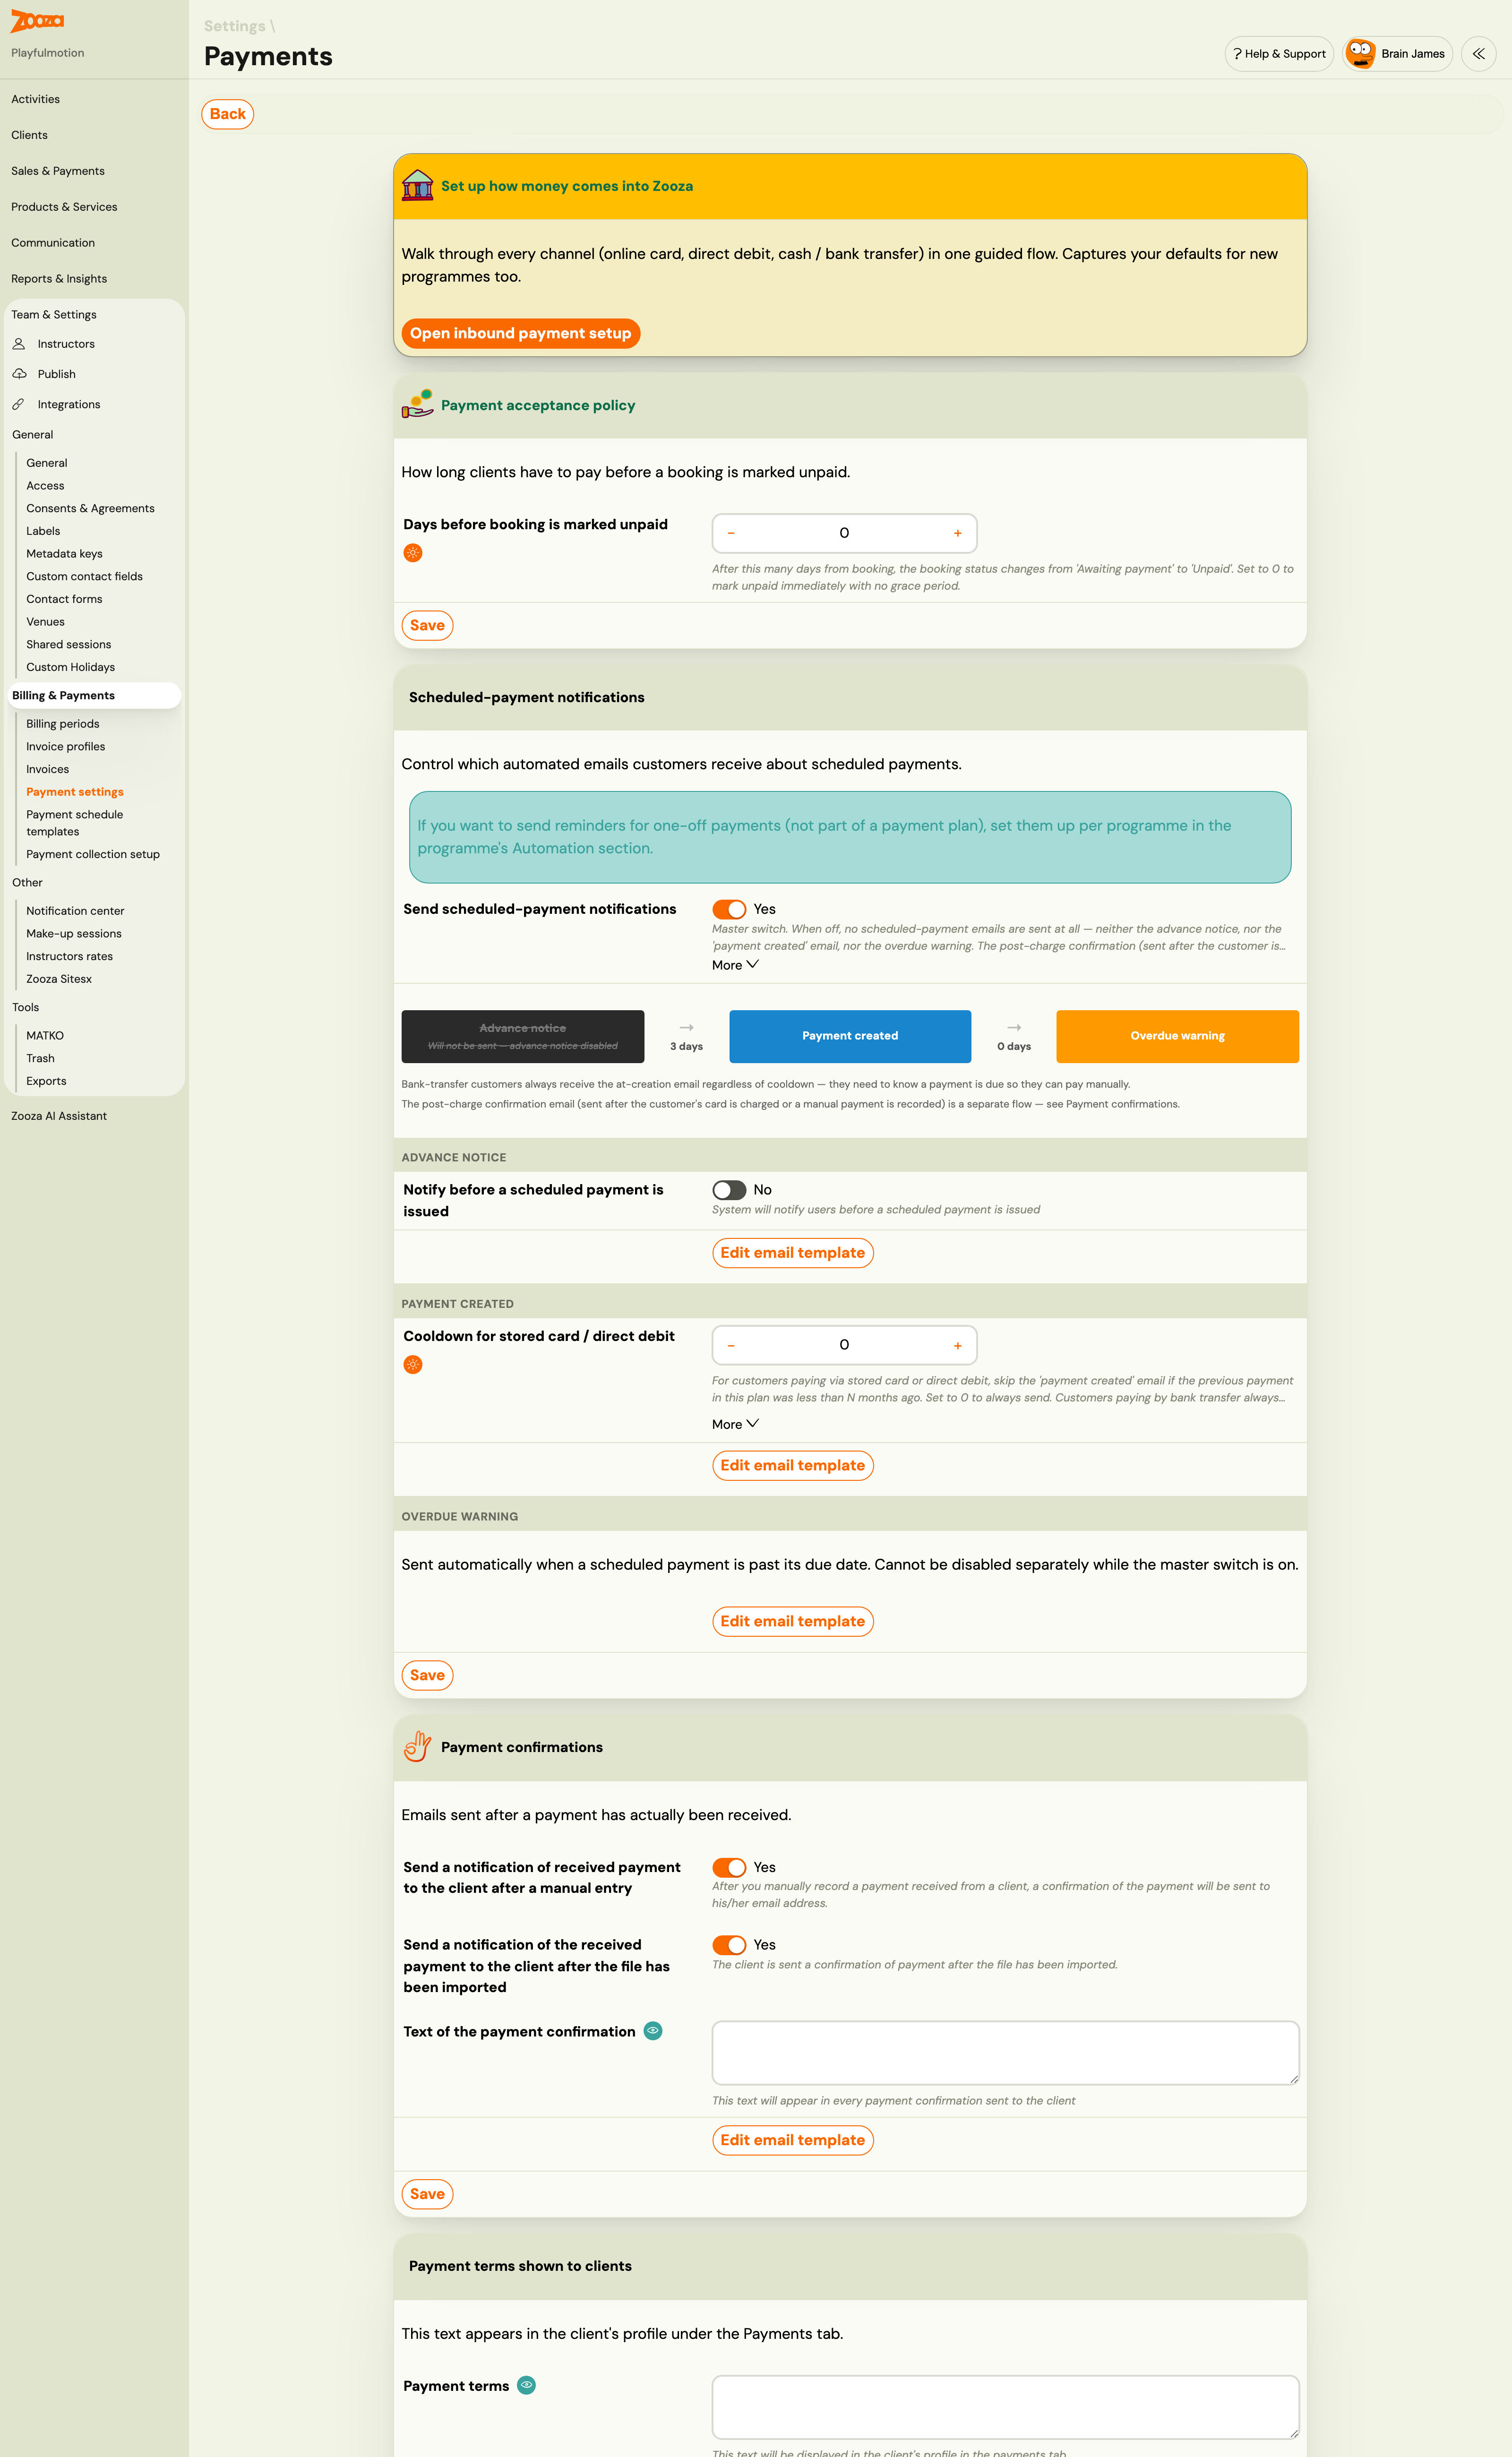Decrease Days before booking is marked unpaid

pyautogui.click(x=731, y=533)
